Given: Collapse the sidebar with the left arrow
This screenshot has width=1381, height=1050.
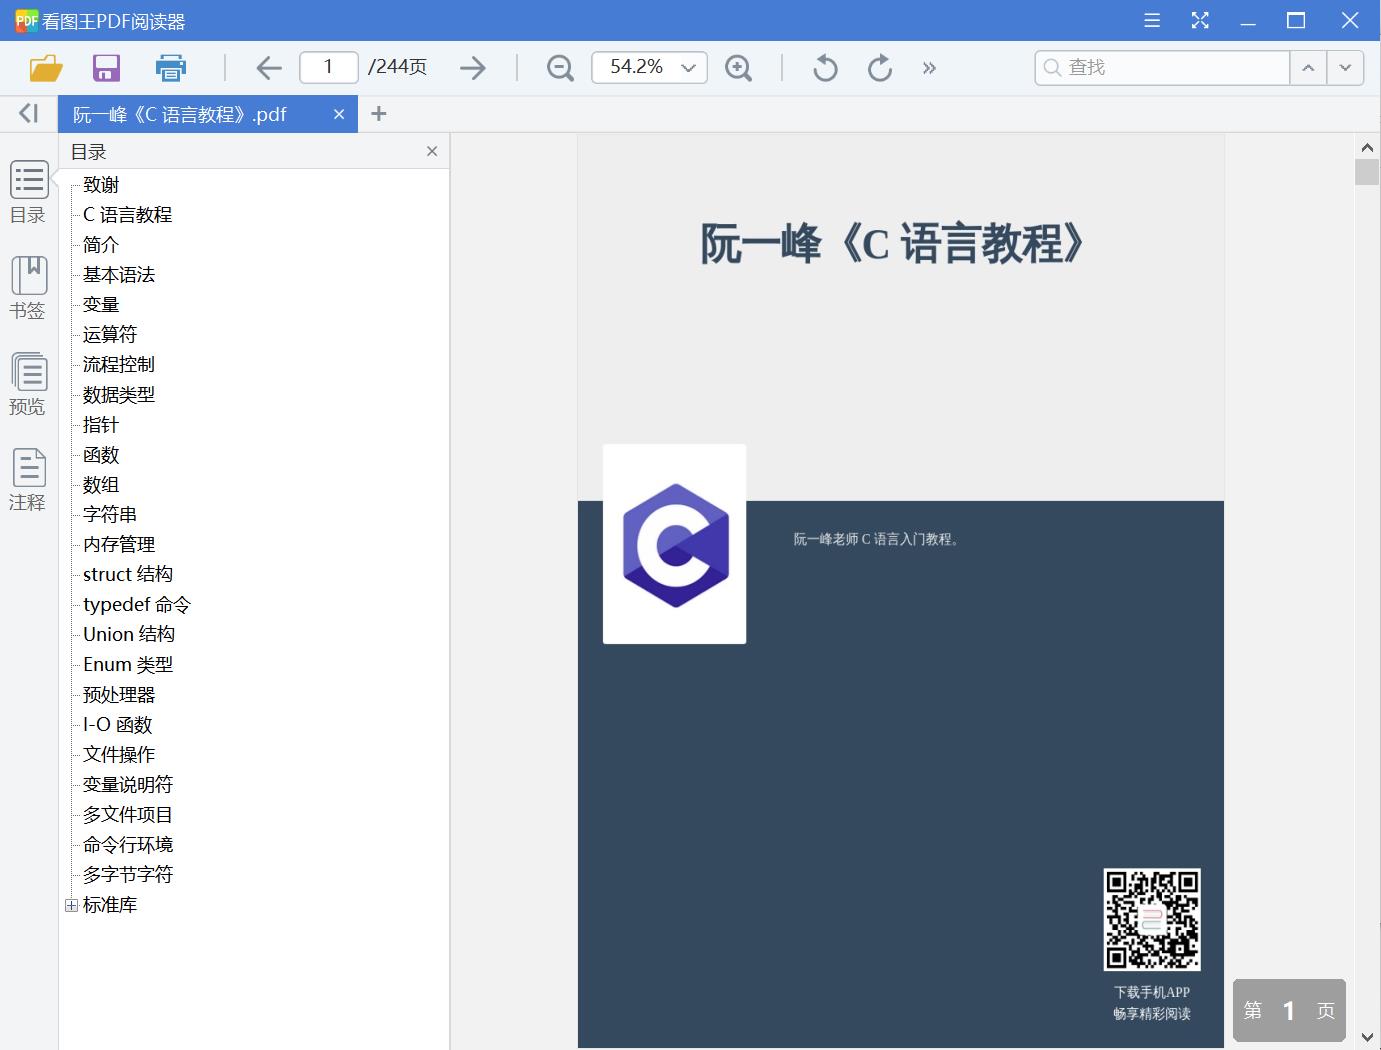Looking at the screenshot, I should tap(27, 113).
